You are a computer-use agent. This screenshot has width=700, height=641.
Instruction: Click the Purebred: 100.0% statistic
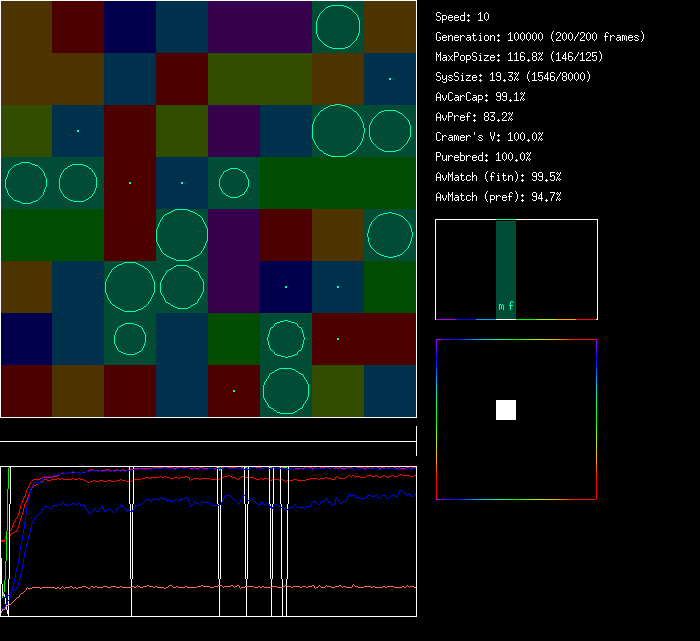482,157
